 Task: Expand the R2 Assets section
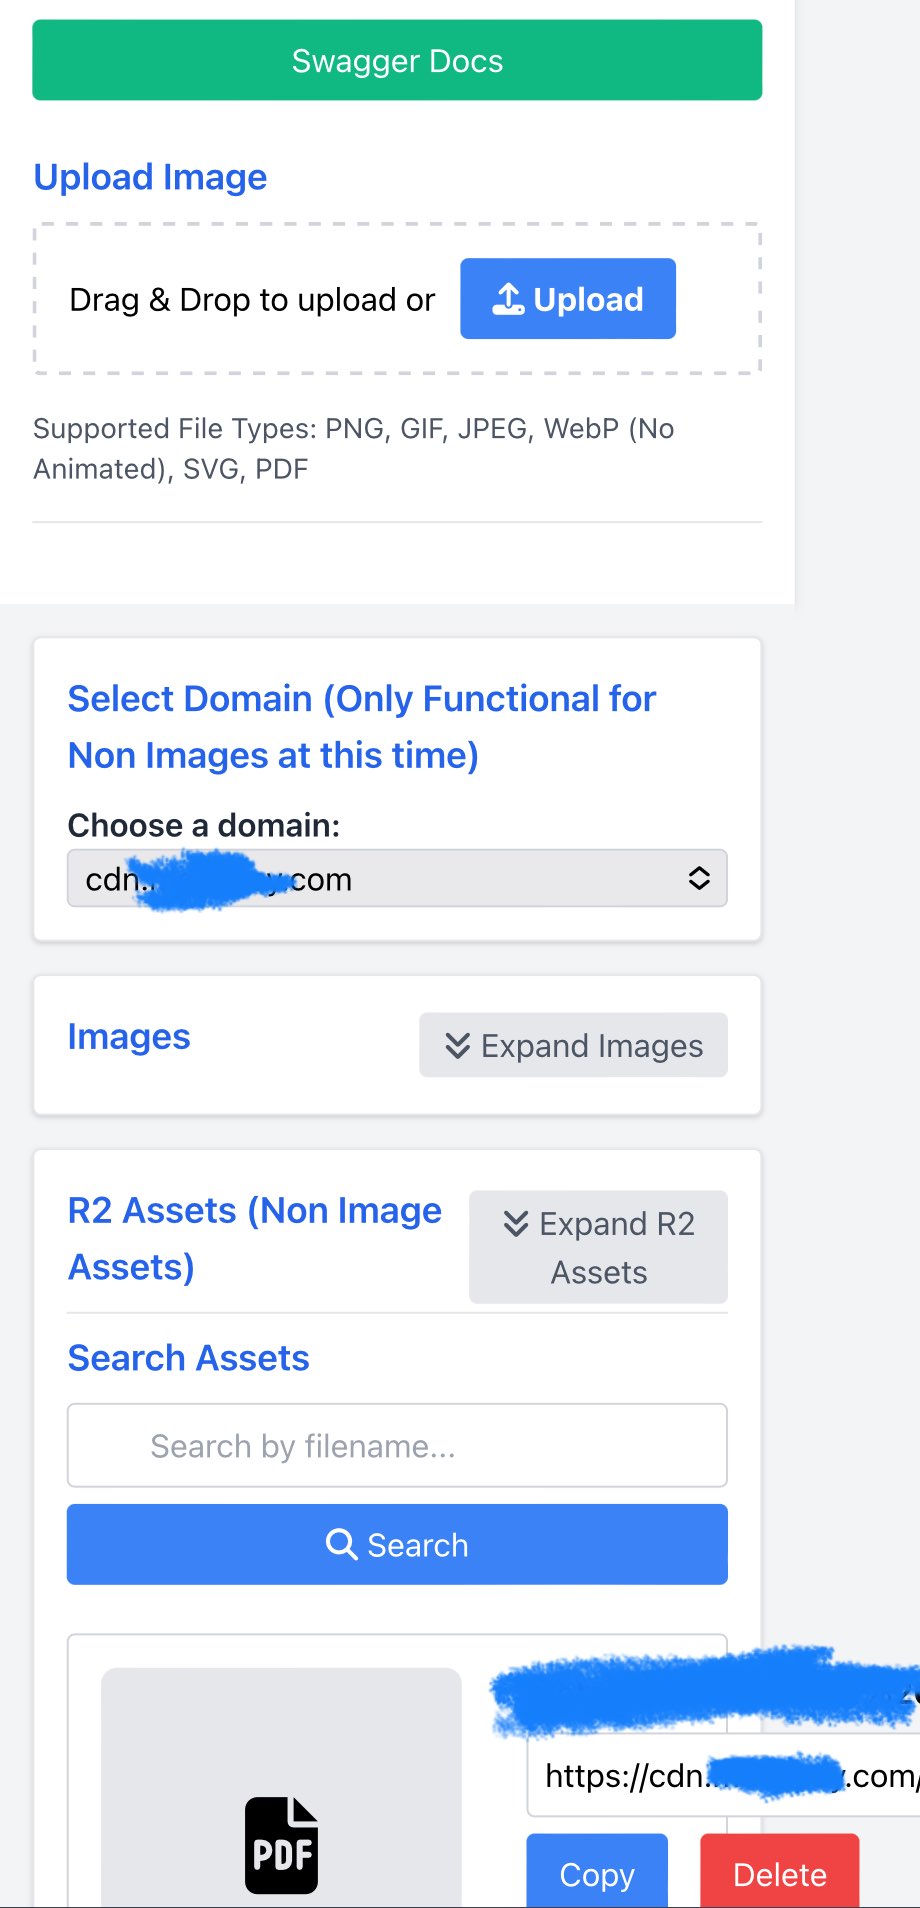click(597, 1247)
